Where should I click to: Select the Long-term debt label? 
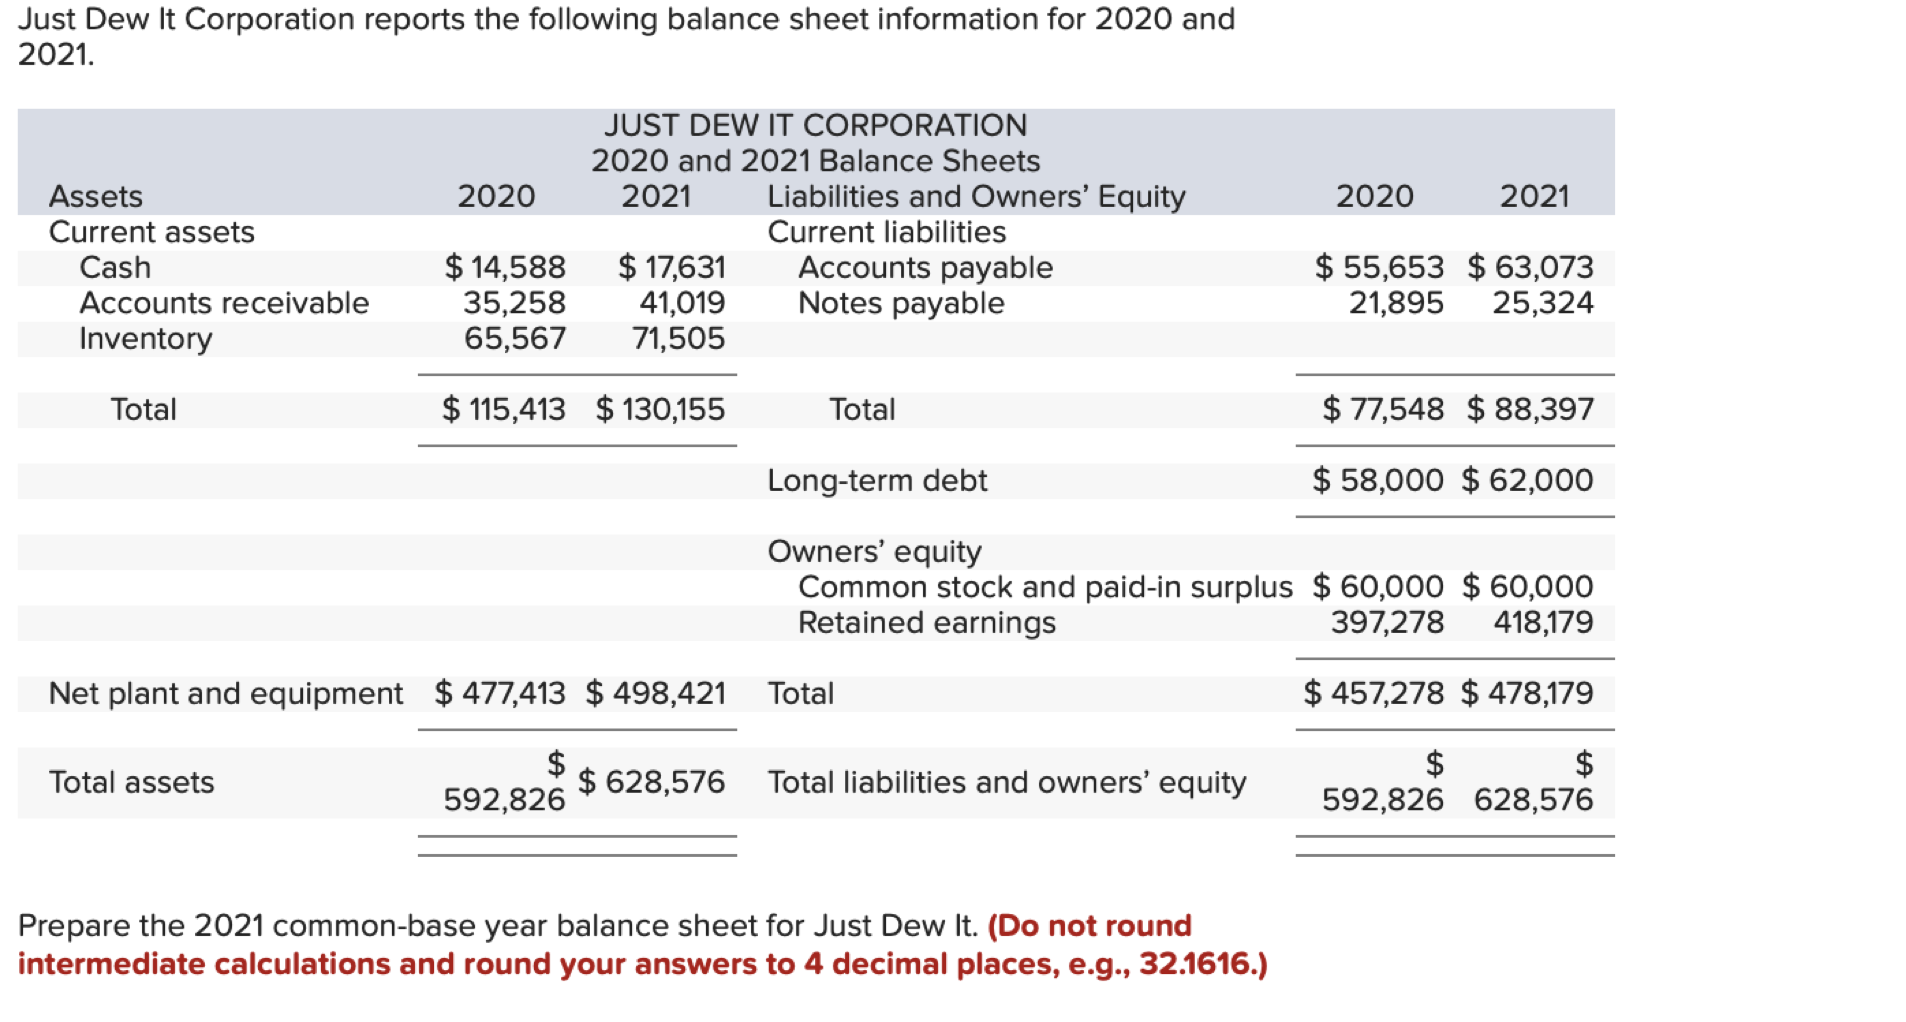876,480
